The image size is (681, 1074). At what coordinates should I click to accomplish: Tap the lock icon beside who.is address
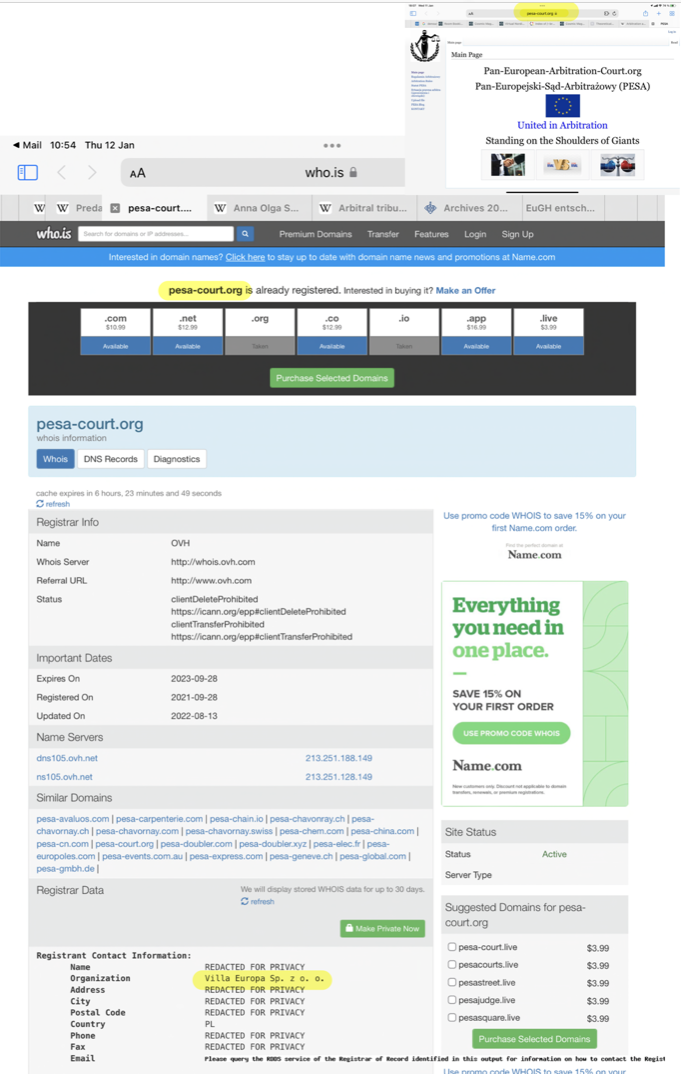(x=353, y=173)
